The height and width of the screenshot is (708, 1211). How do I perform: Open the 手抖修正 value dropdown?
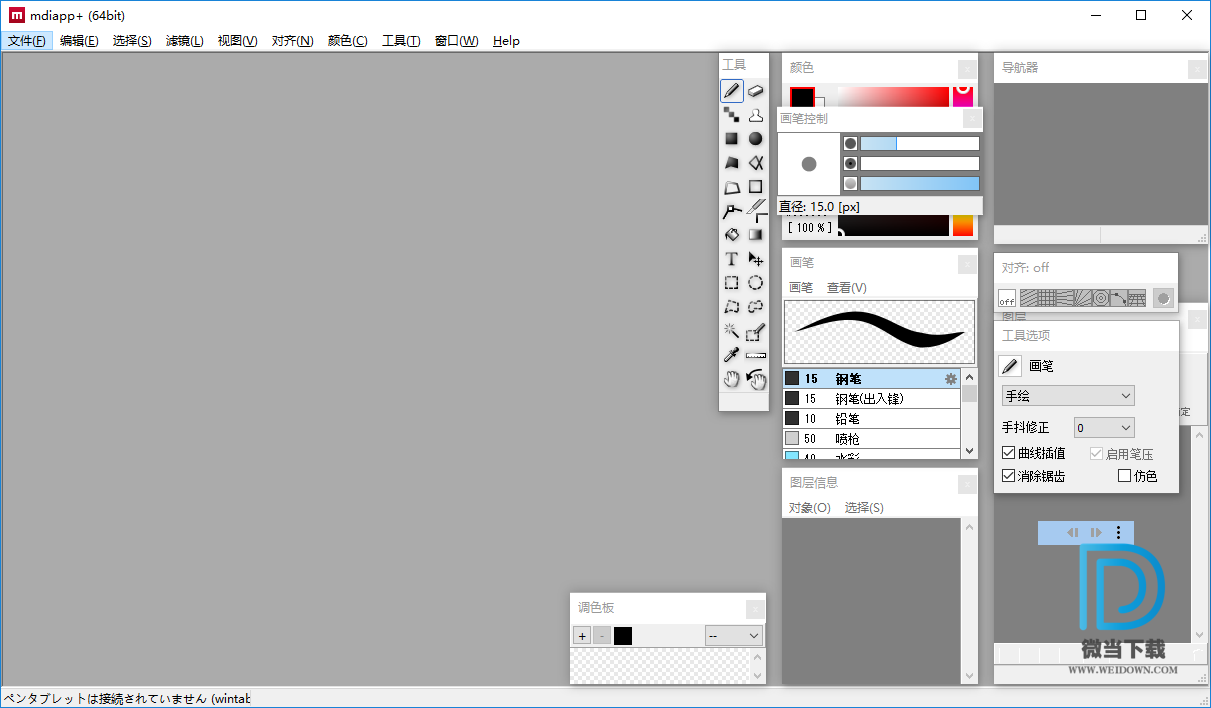coord(1104,428)
